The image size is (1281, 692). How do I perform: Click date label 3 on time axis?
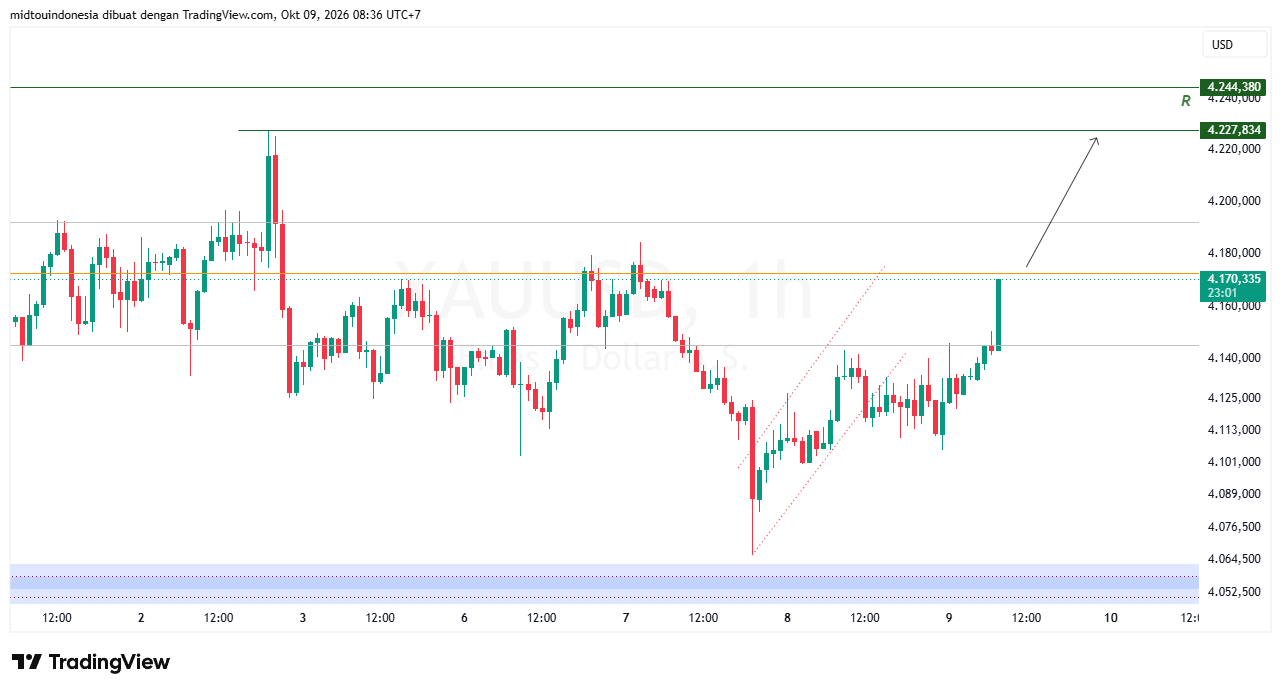[303, 618]
